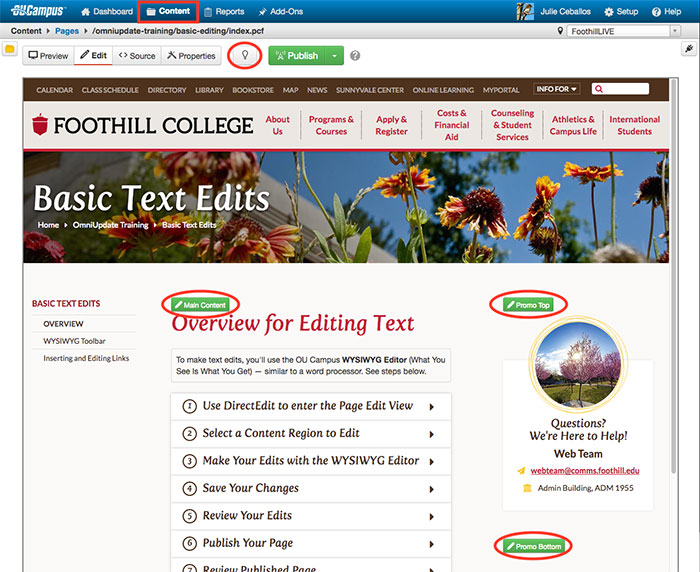Open Programs & Courses nav menu
Viewport: 700px width, 572px height.
pyautogui.click(x=331, y=125)
